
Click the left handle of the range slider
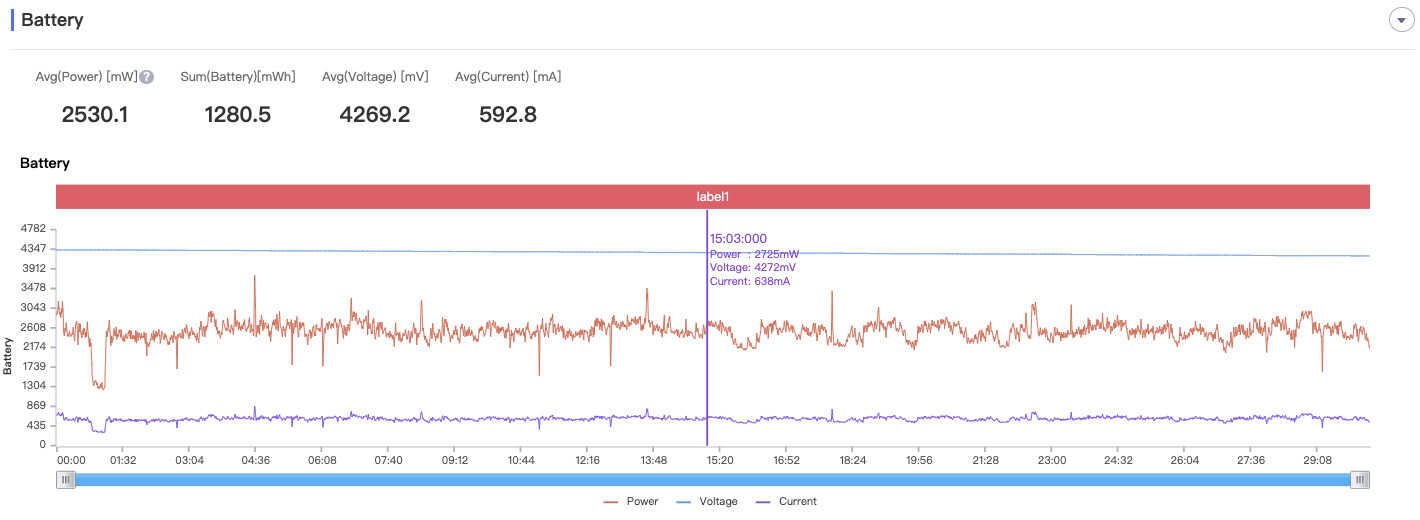tap(66, 480)
